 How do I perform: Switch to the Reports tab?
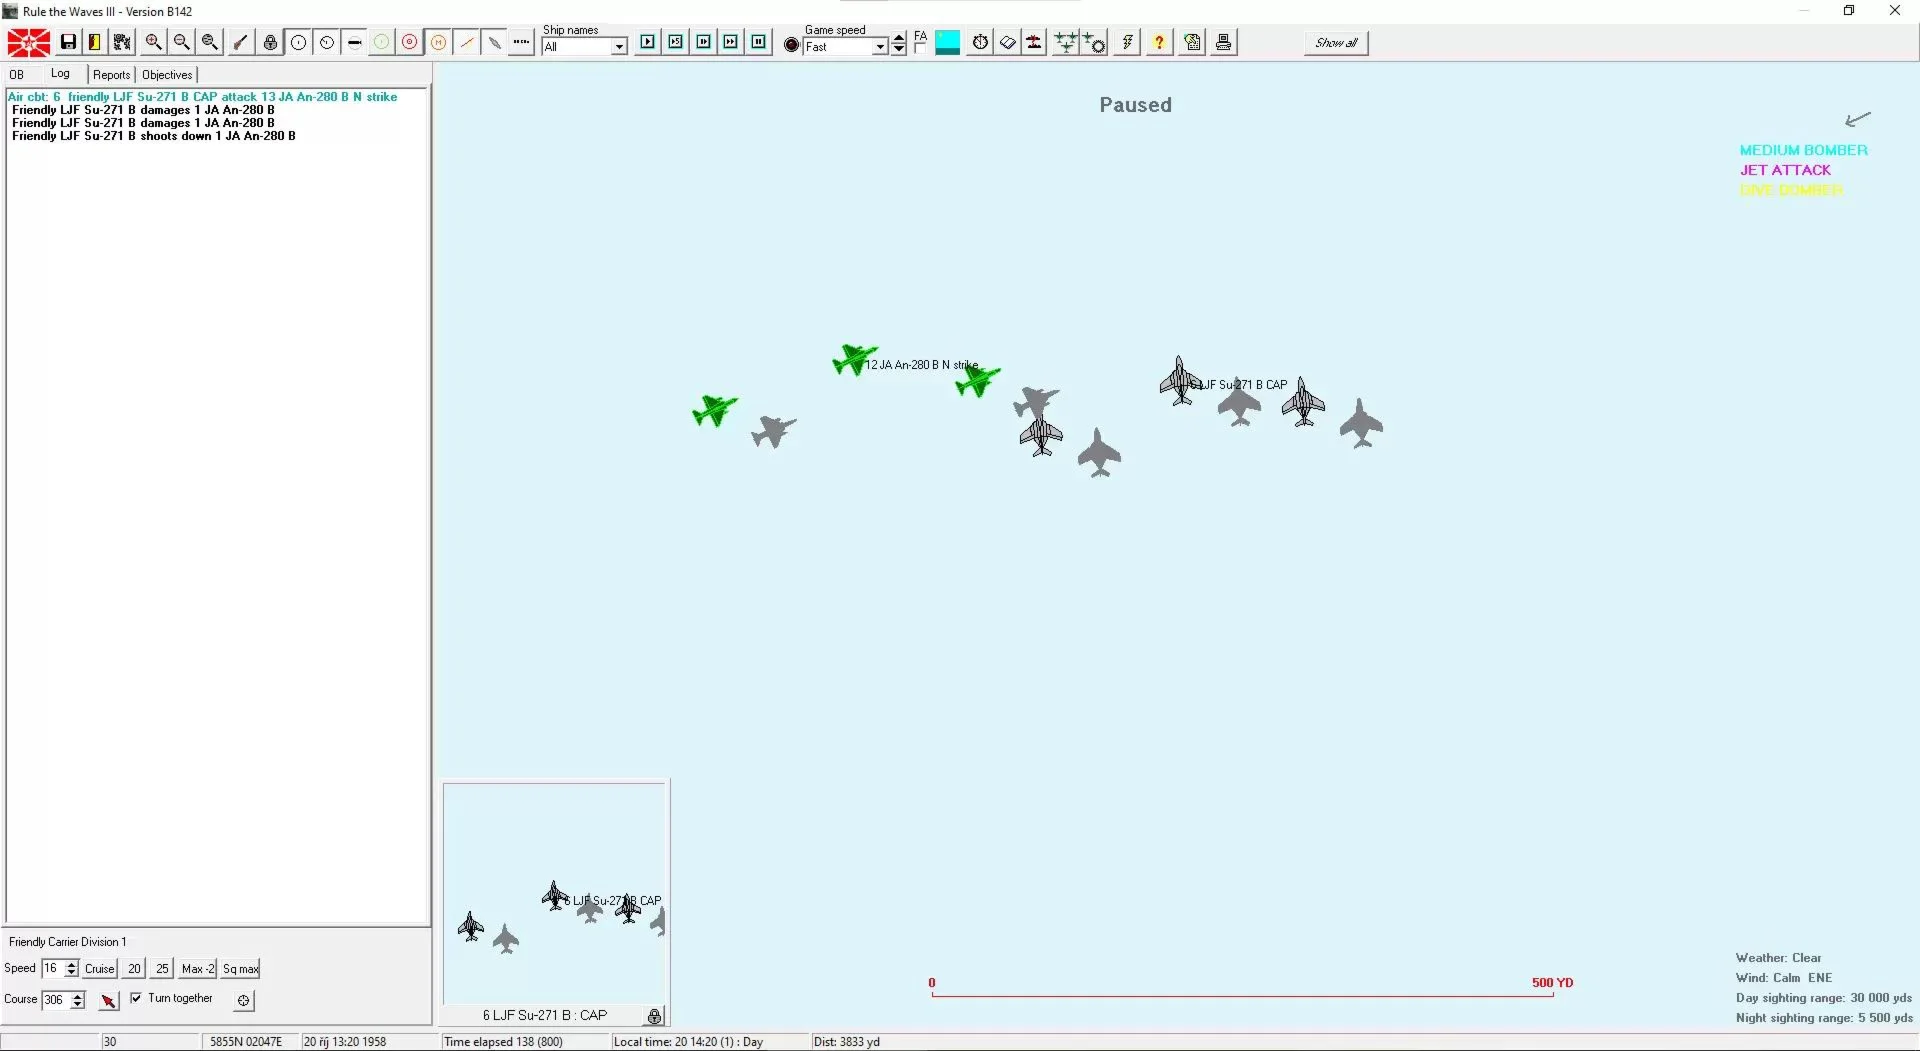click(111, 75)
